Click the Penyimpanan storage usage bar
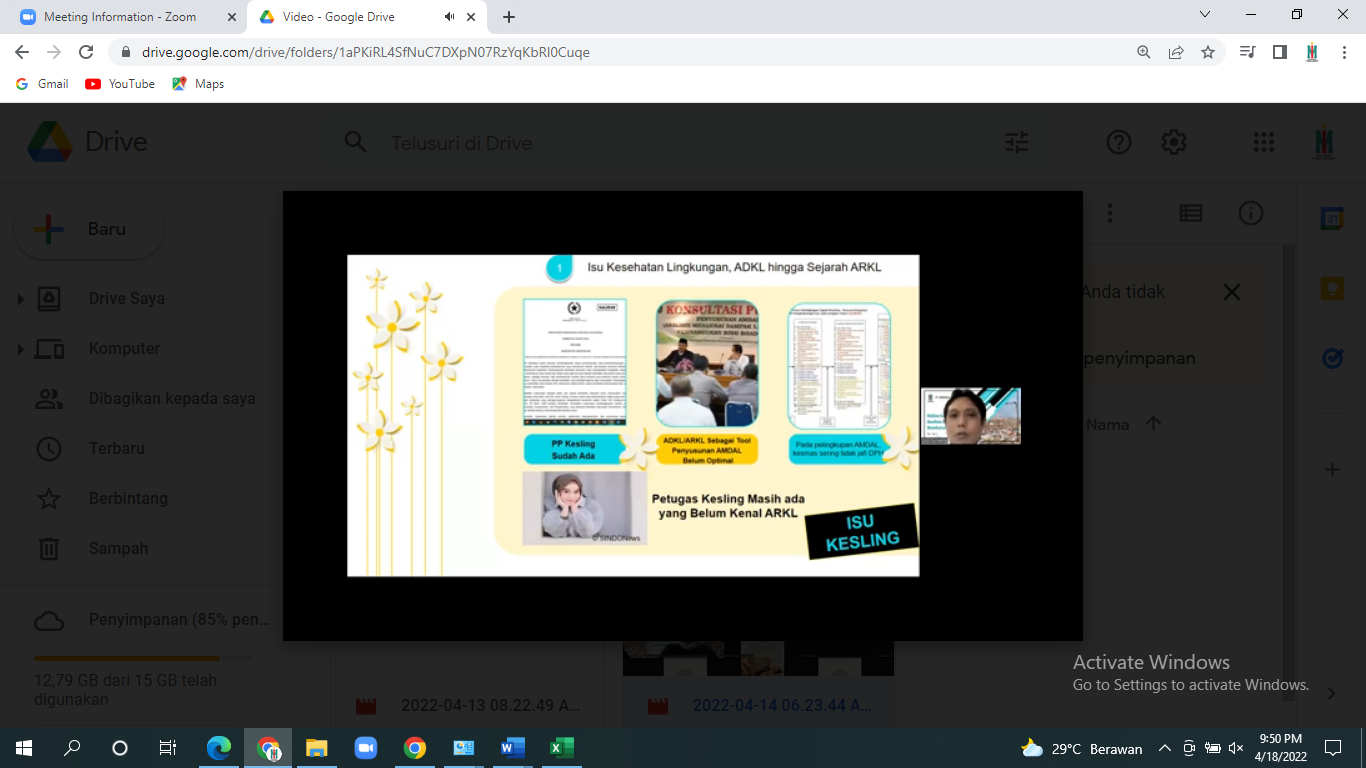The height and width of the screenshot is (768, 1366). click(x=143, y=658)
